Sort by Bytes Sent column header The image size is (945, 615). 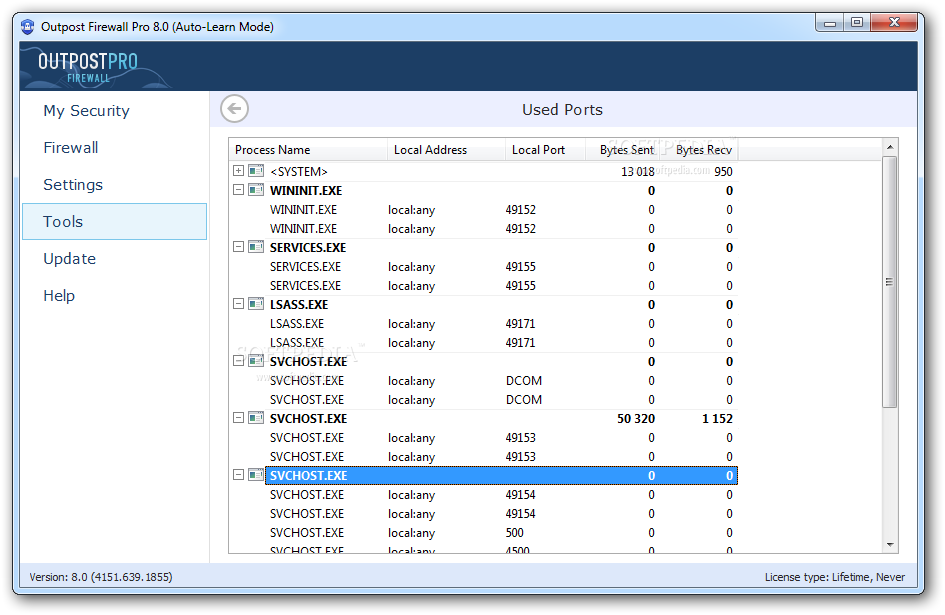(x=622, y=150)
